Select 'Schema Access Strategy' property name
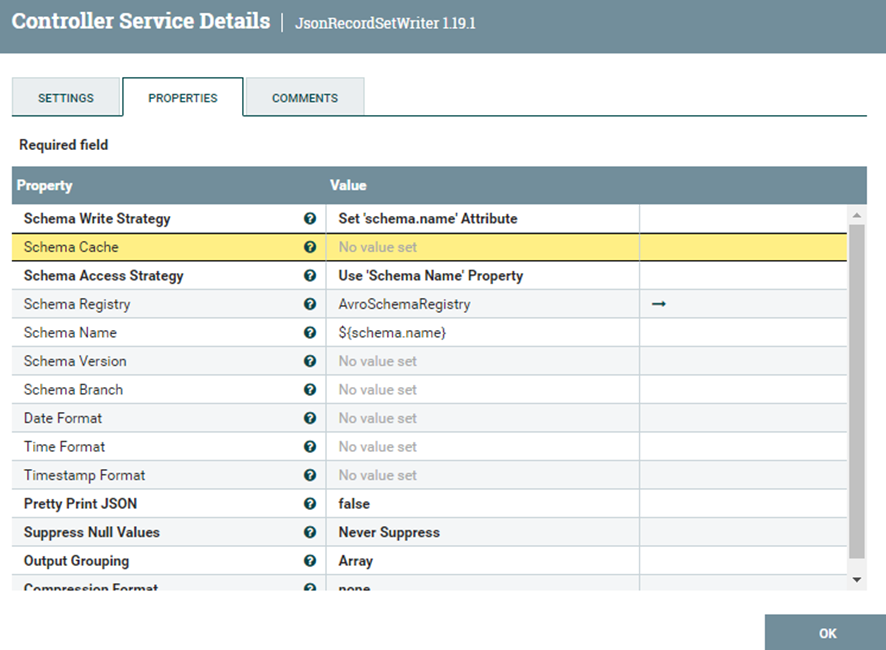Screen dimensions: 886x650 (103, 276)
